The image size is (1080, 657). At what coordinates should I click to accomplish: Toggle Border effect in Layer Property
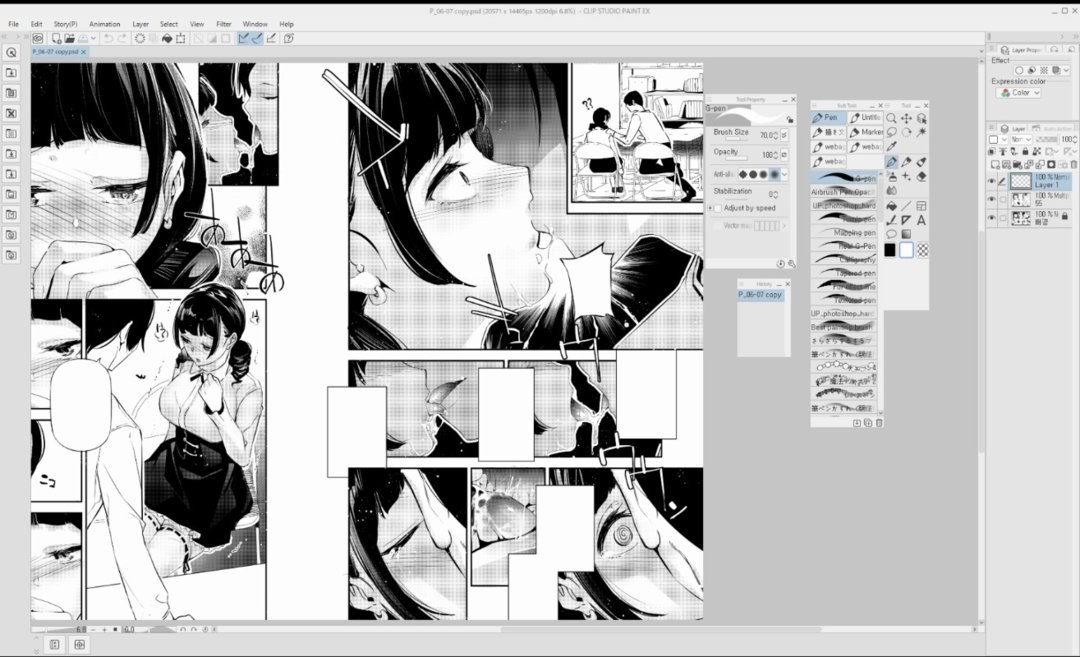1019,70
